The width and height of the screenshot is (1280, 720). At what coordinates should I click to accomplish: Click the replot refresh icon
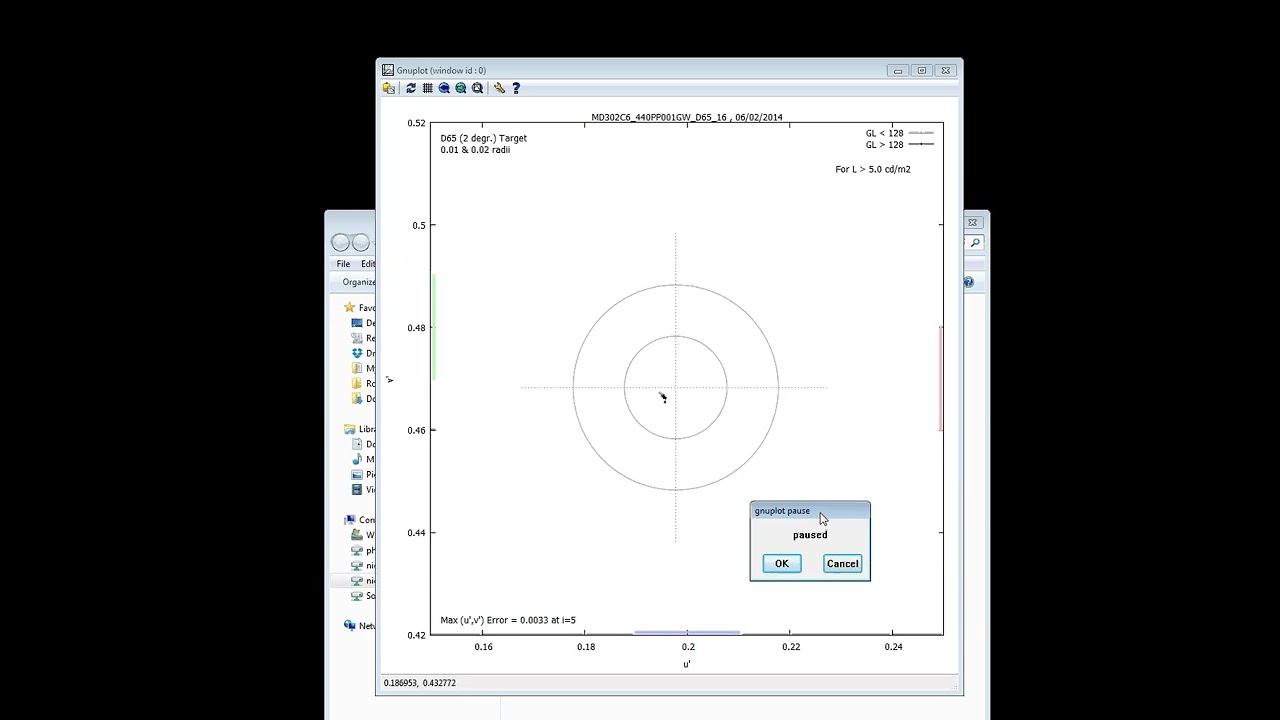pyautogui.click(x=410, y=88)
